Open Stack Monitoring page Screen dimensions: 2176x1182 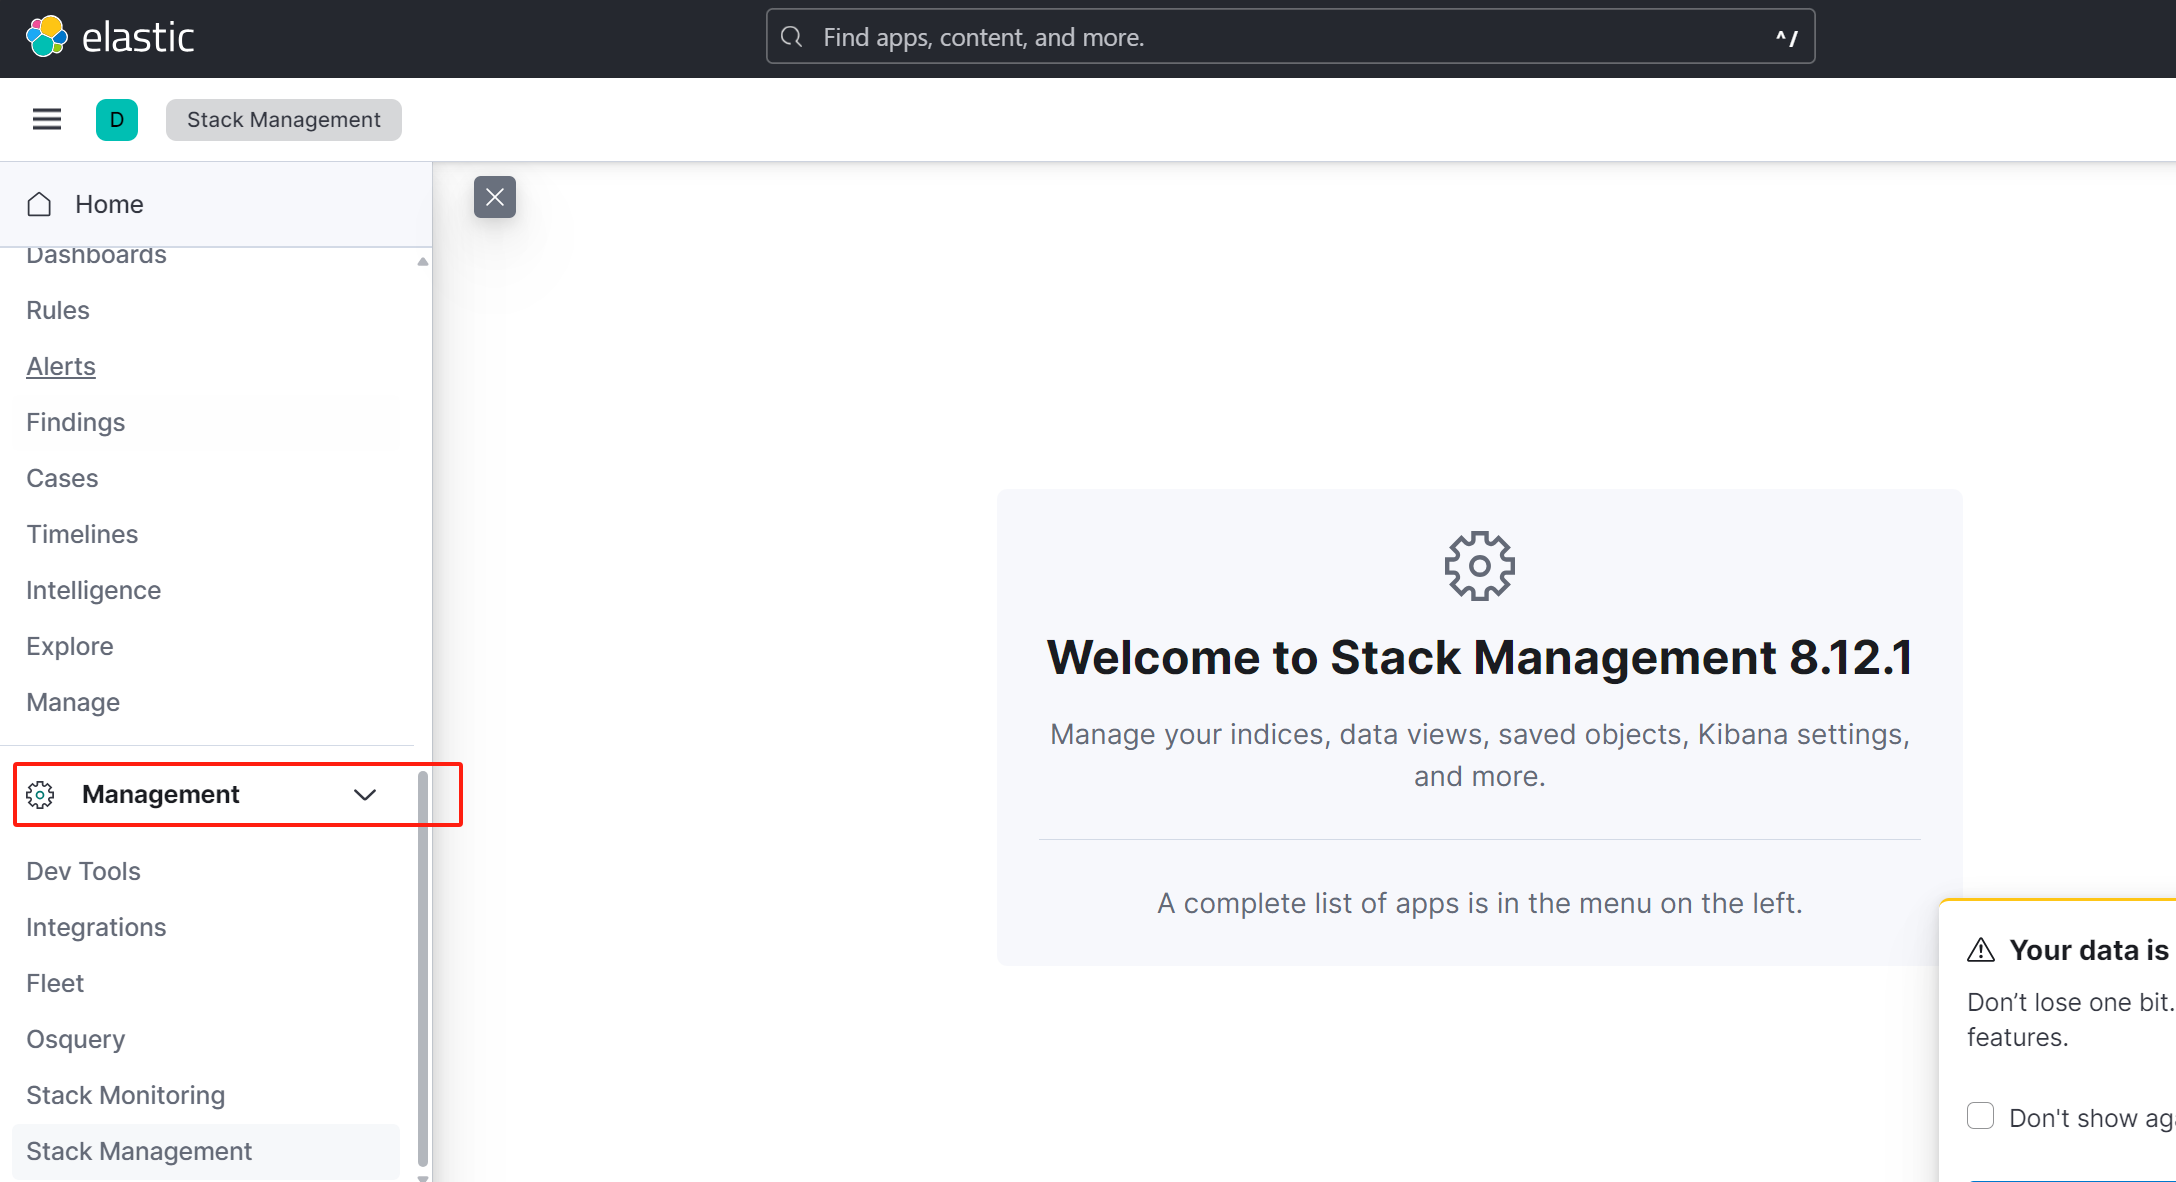[126, 1095]
